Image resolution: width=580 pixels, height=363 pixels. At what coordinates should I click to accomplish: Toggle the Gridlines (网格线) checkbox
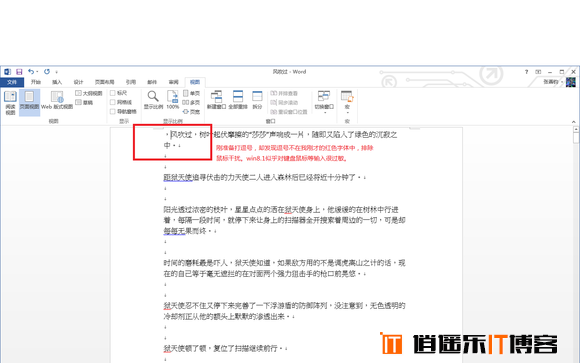point(112,102)
